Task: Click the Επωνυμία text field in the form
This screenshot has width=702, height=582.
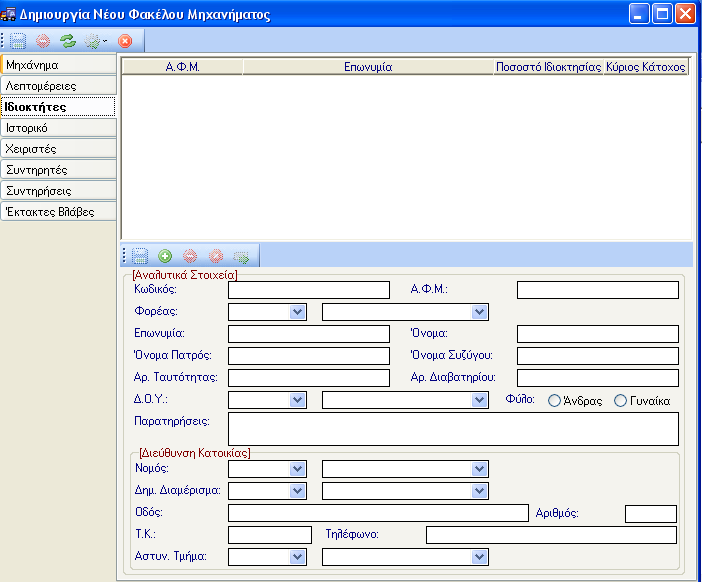Action: point(309,334)
